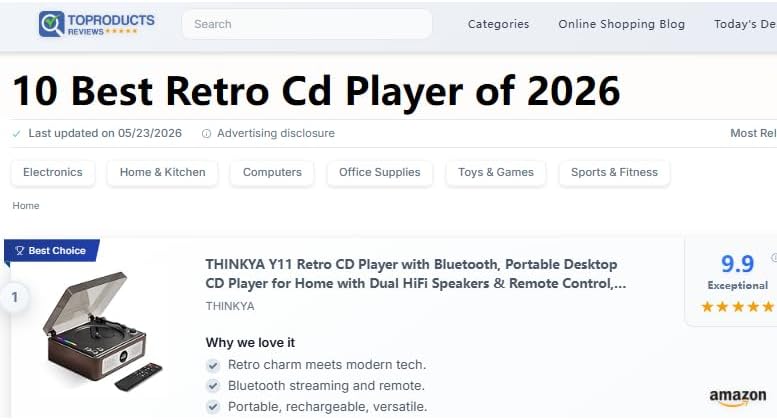Click the check icon beside Retro charm
The height and width of the screenshot is (420, 777).
point(213,366)
